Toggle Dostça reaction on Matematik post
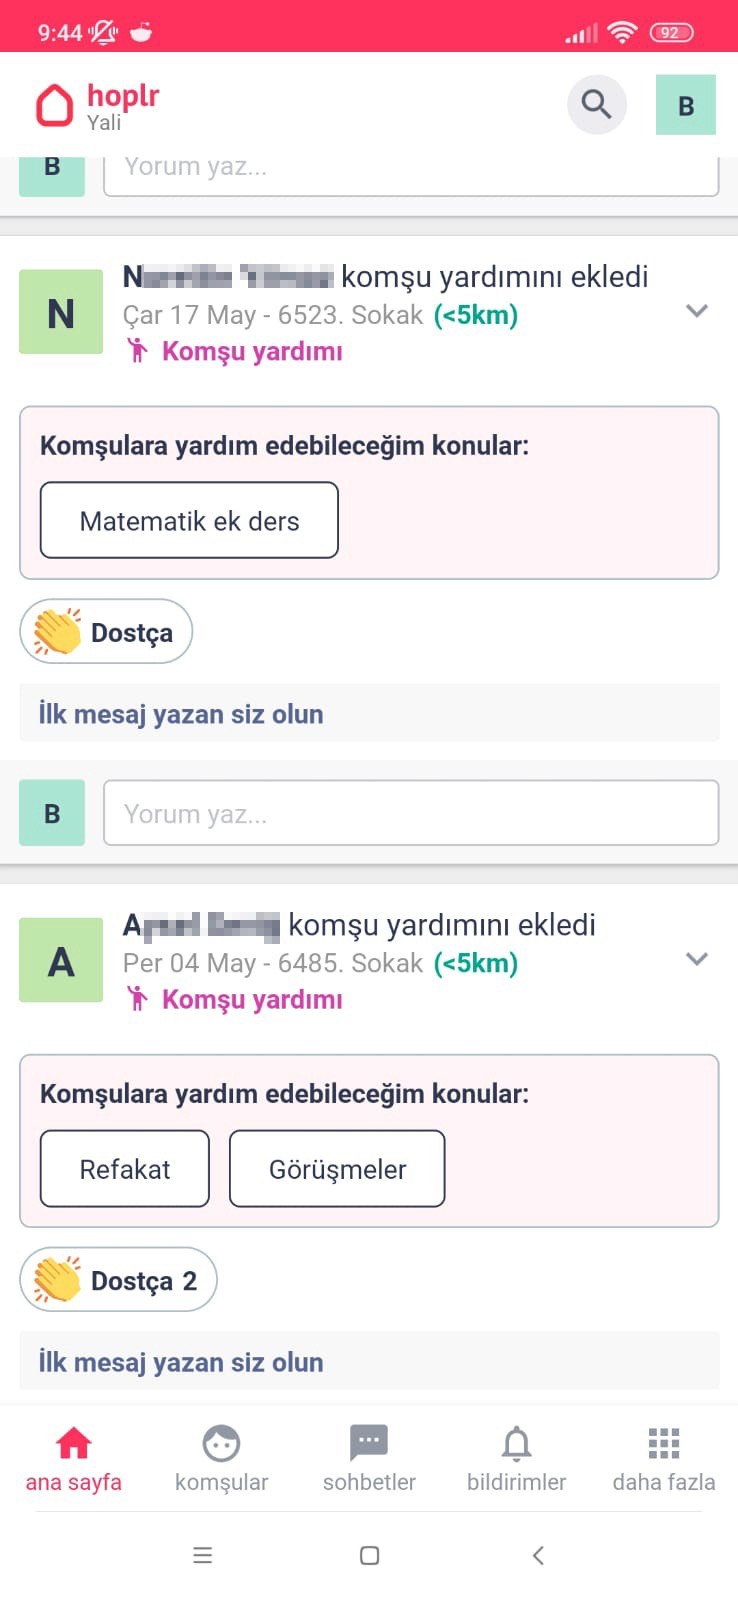The image size is (738, 1600). [106, 632]
